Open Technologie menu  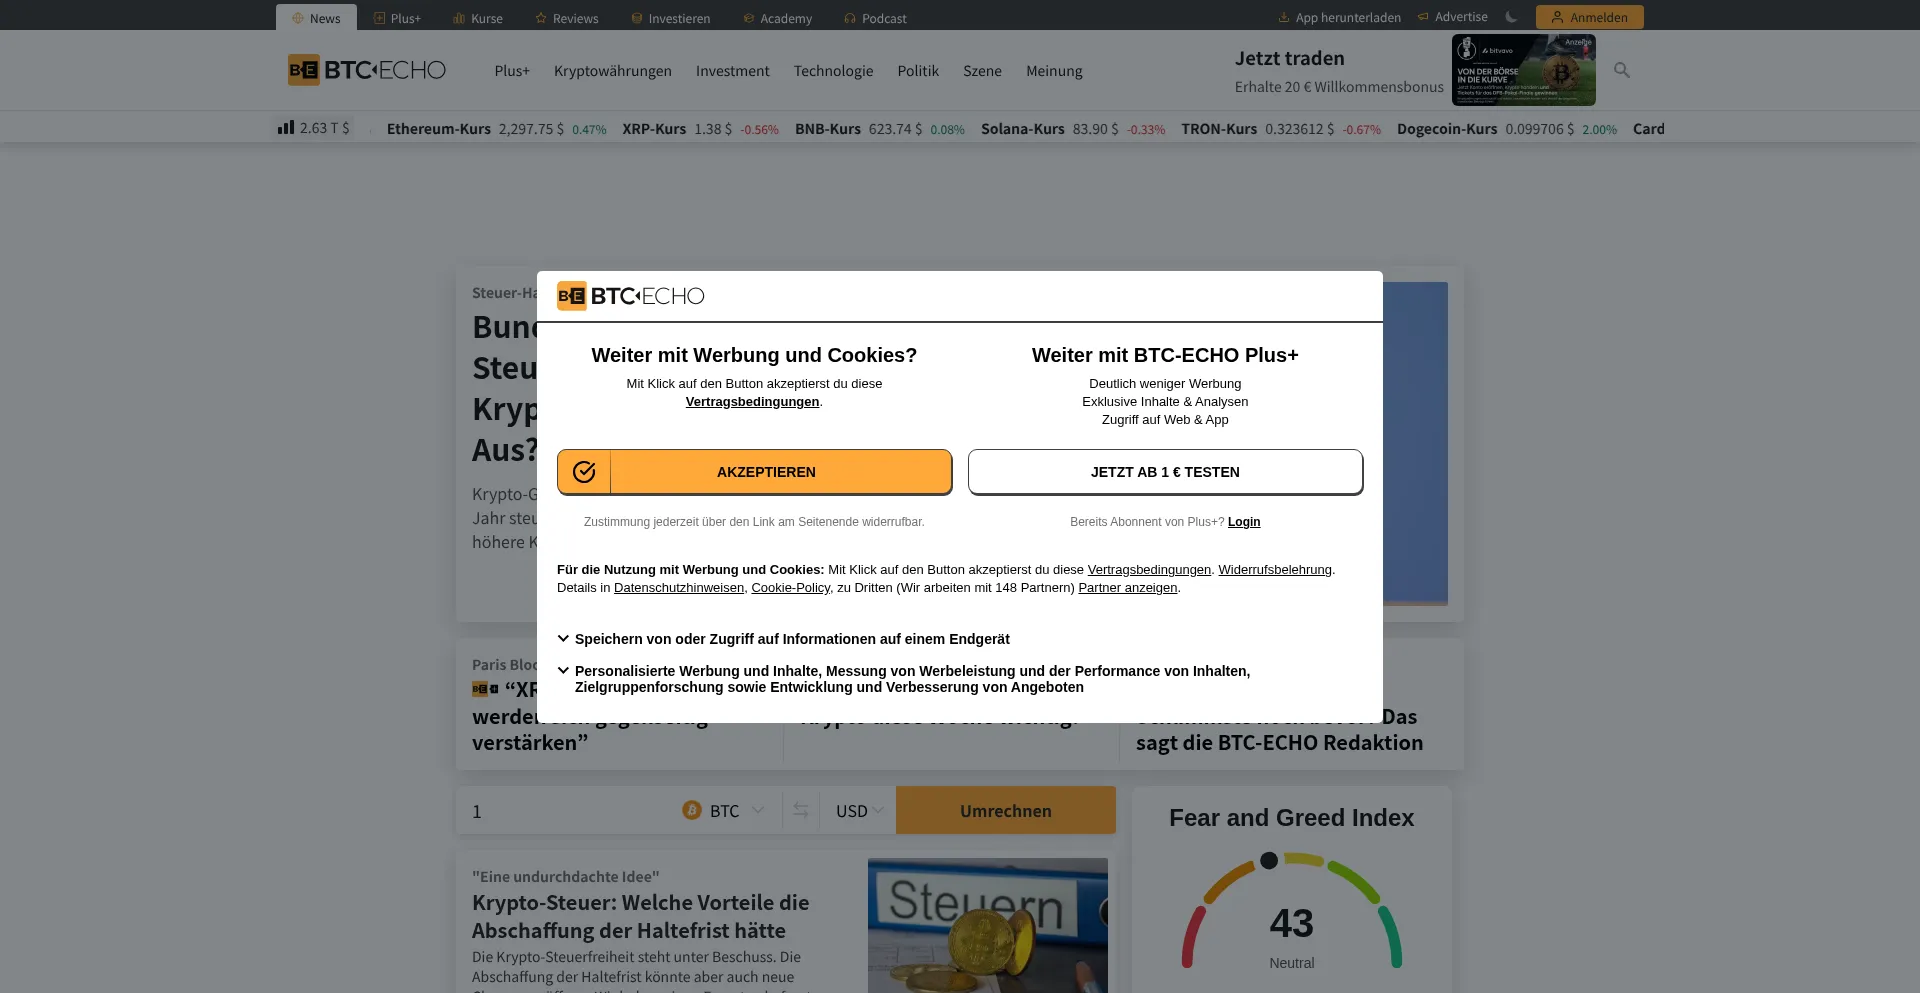coord(833,71)
